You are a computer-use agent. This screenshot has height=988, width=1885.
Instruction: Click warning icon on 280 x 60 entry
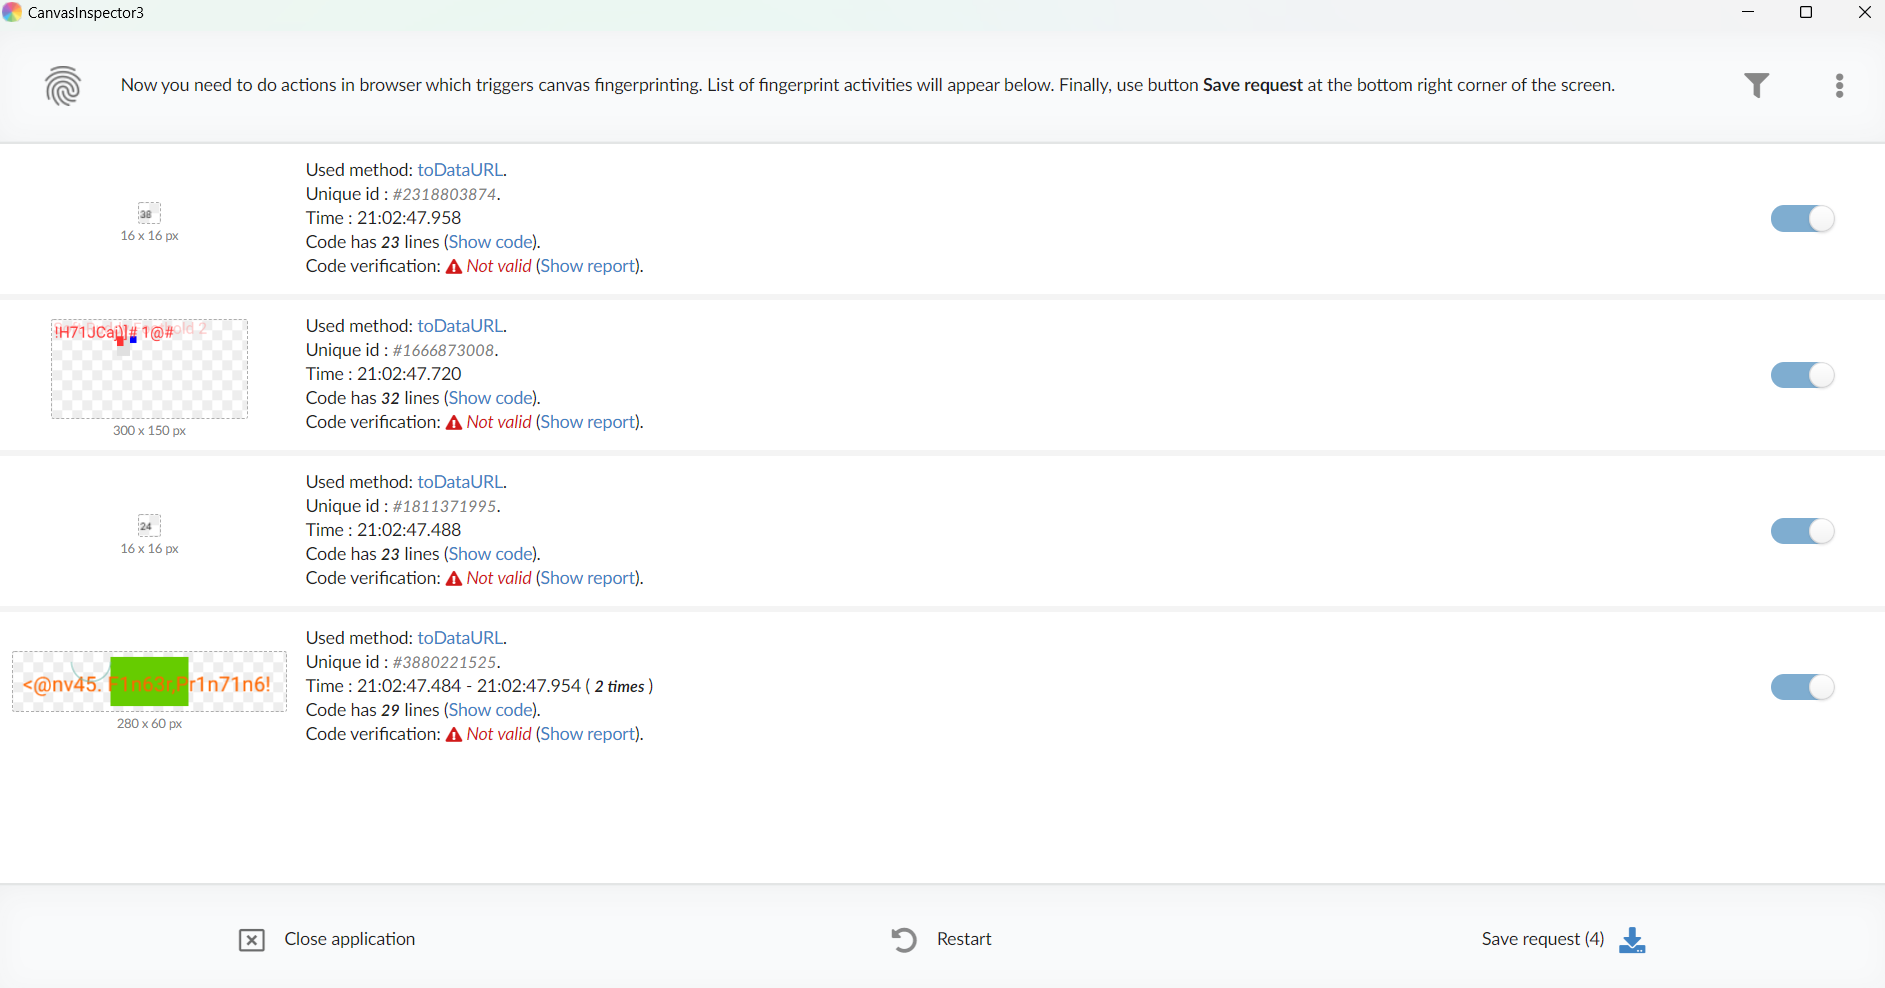pos(454,735)
